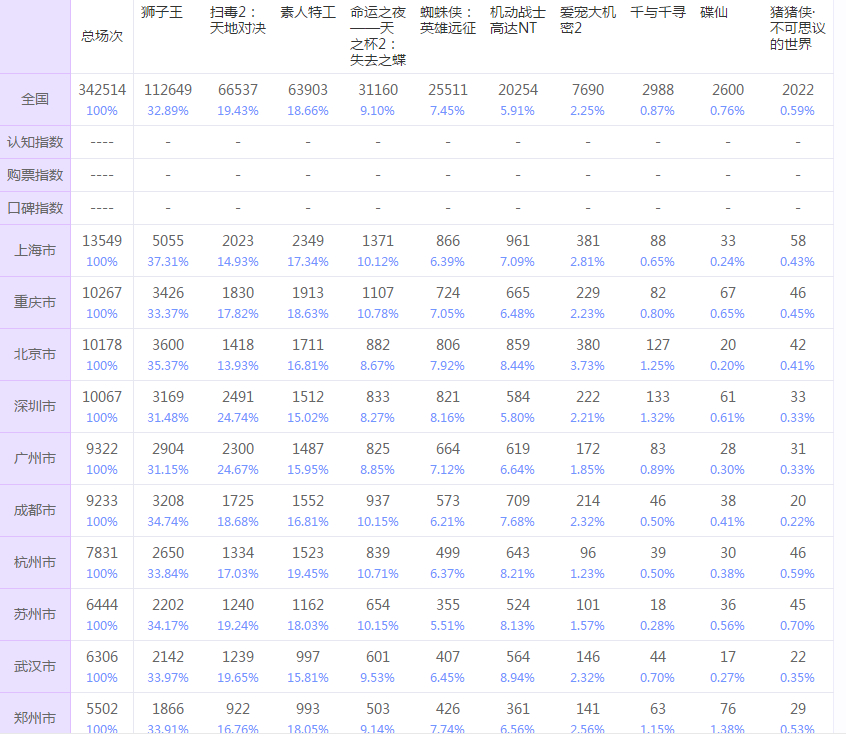Click the 总场次 column header
The image size is (846, 745).
click(102, 36)
